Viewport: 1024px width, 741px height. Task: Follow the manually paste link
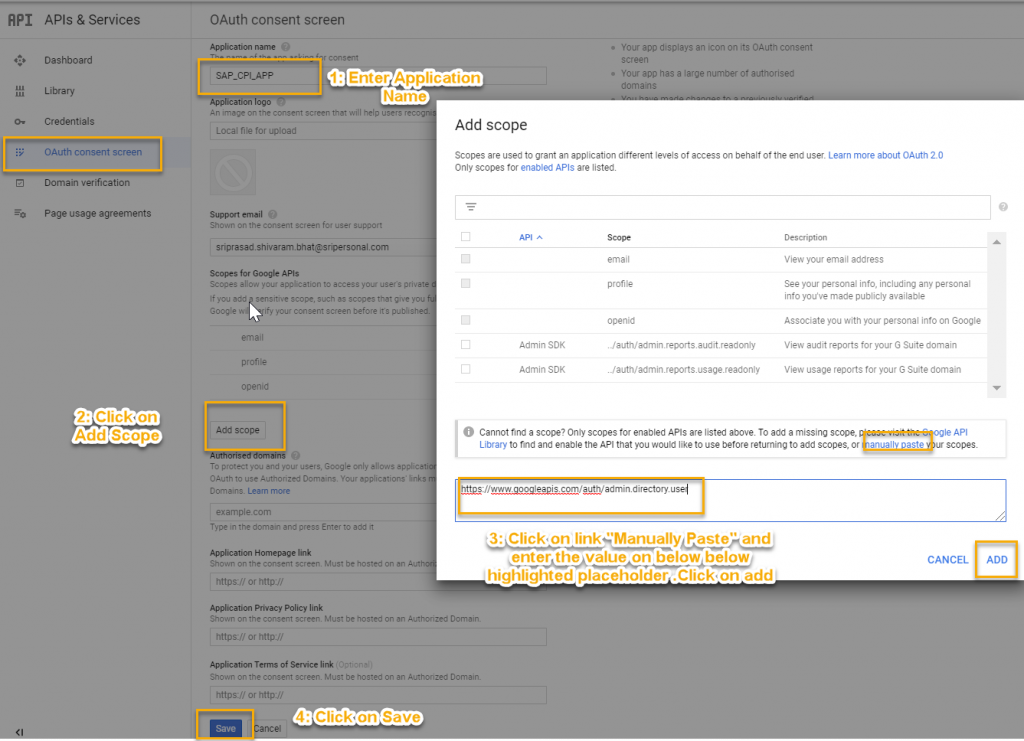(894, 445)
